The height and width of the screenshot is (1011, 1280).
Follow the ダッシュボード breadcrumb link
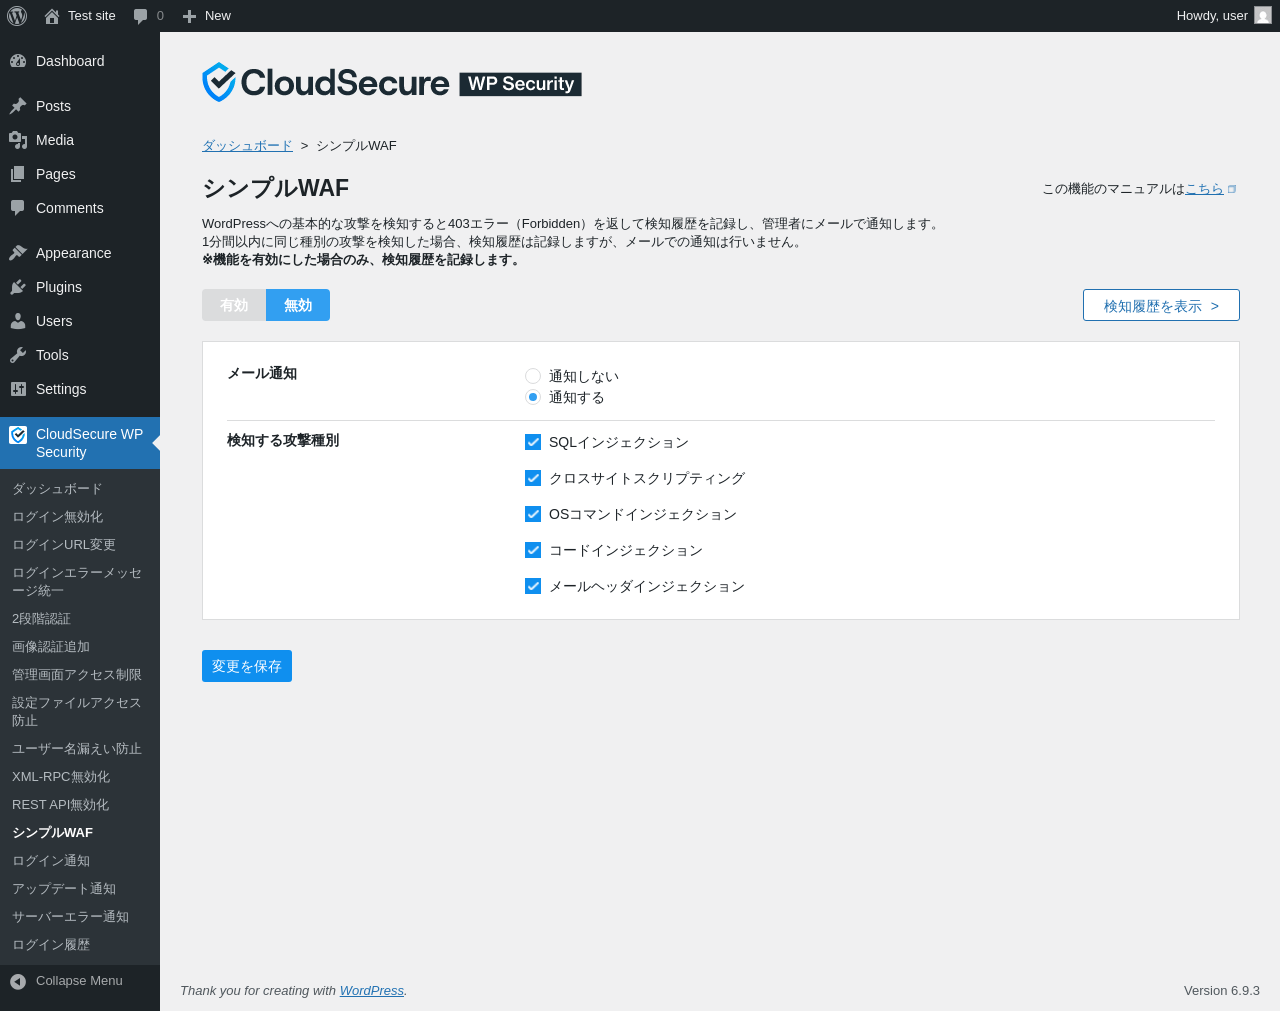click(x=247, y=146)
